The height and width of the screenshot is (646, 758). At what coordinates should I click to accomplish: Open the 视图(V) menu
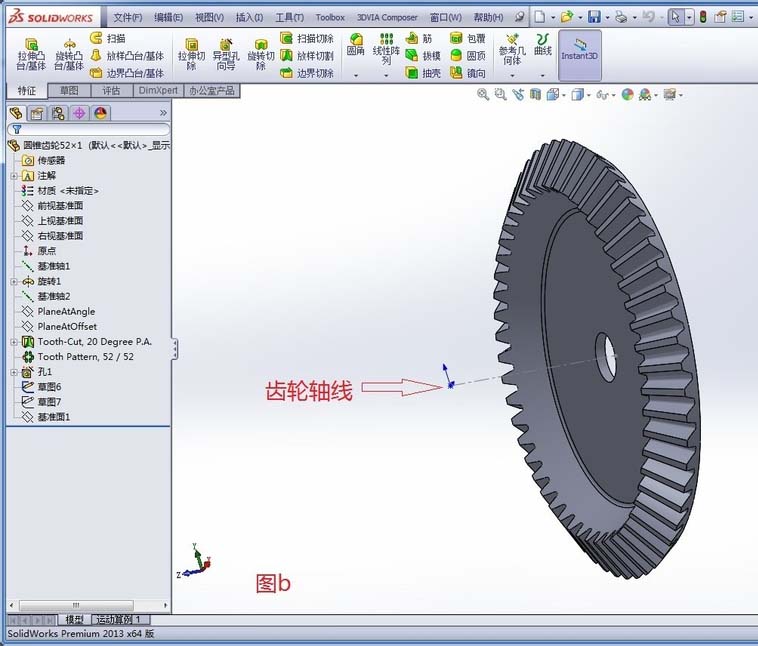pyautogui.click(x=209, y=17)
